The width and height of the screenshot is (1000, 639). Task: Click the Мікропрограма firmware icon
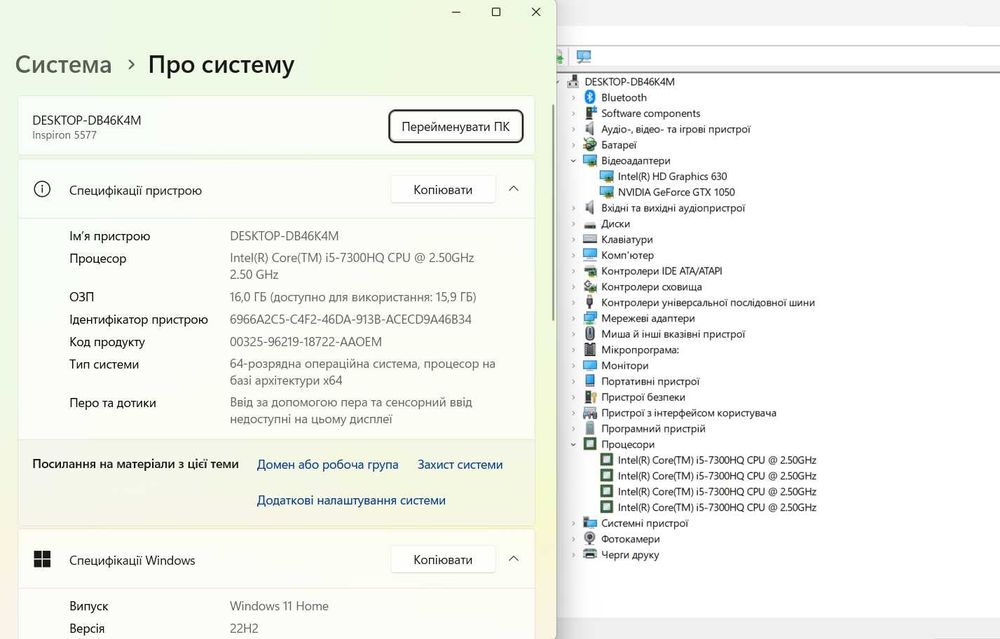pos(590,349)
